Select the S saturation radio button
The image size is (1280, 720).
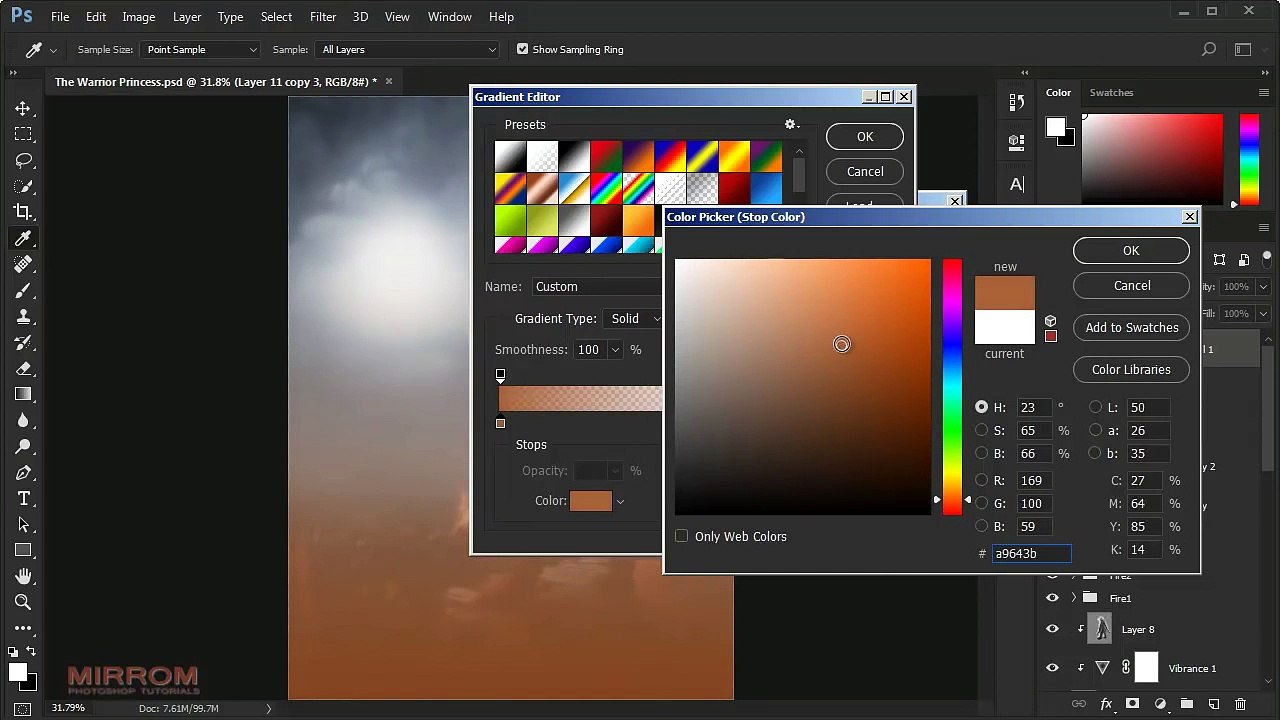[981, 430]
